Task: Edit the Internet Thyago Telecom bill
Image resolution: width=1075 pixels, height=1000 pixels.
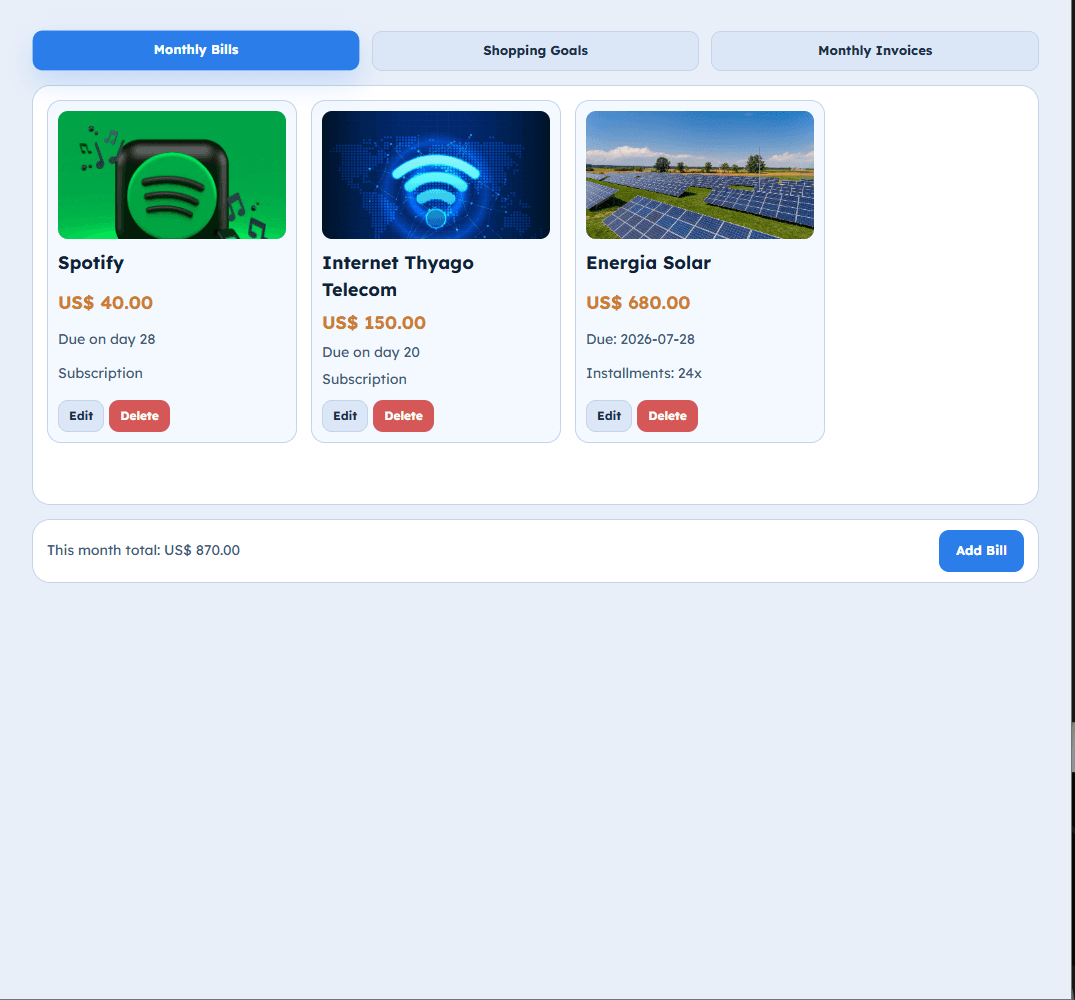Action: click(x=345, y=416)
